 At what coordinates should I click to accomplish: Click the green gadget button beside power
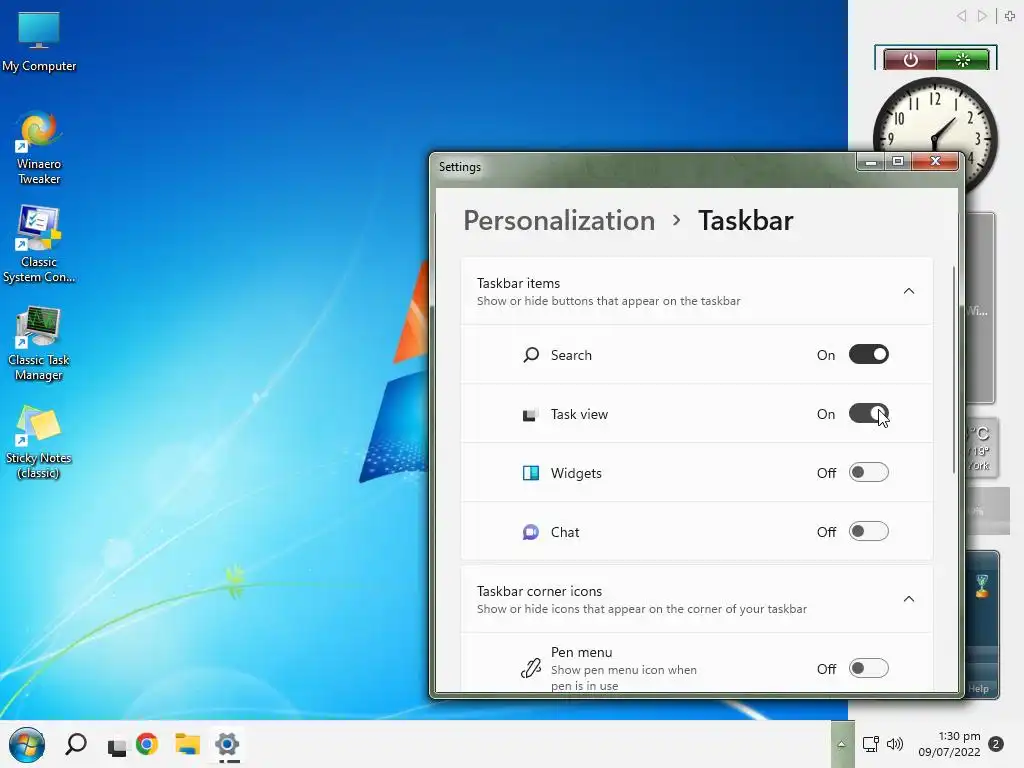coord(963,60)
